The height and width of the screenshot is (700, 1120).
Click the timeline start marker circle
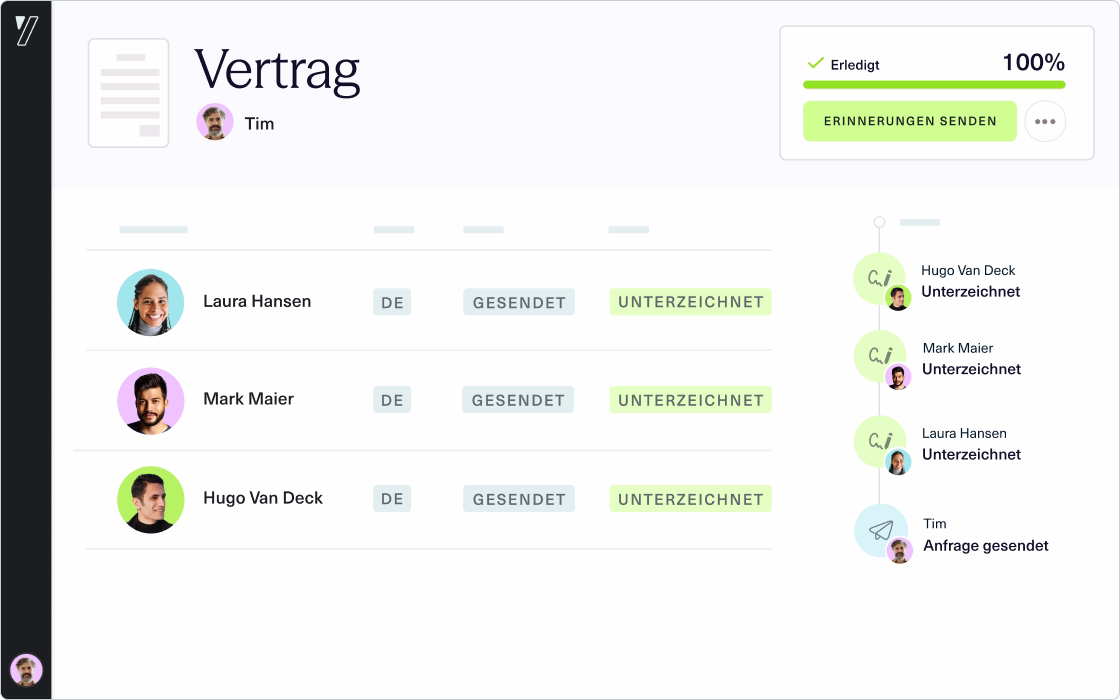[x=879, y=222]
